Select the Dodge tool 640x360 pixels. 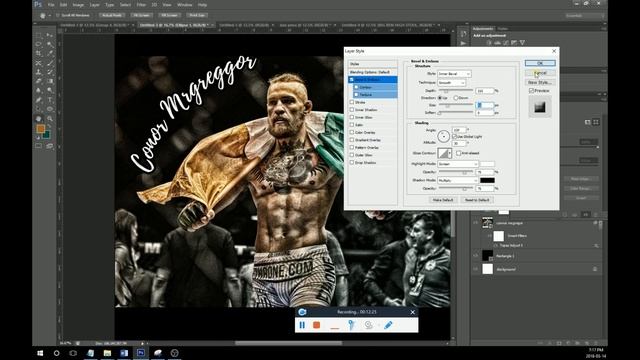pyautogui.click(x=49, y=91)
